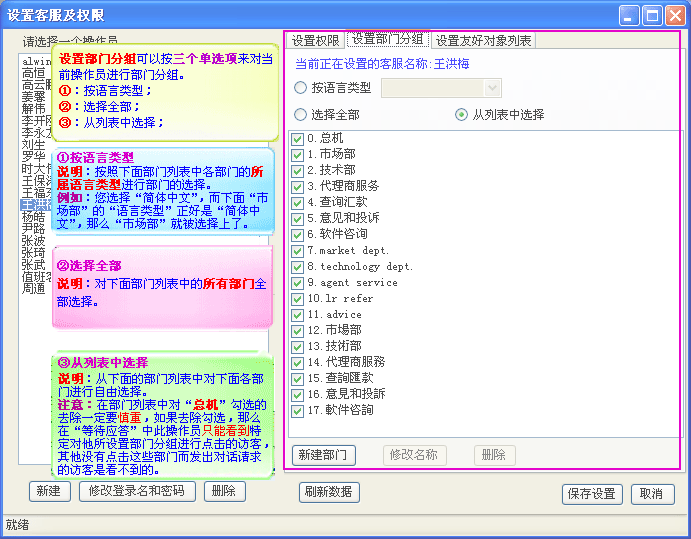The image size is (691, 539).
Task: Click the window icon in the title bar
Action: point(12,15)
